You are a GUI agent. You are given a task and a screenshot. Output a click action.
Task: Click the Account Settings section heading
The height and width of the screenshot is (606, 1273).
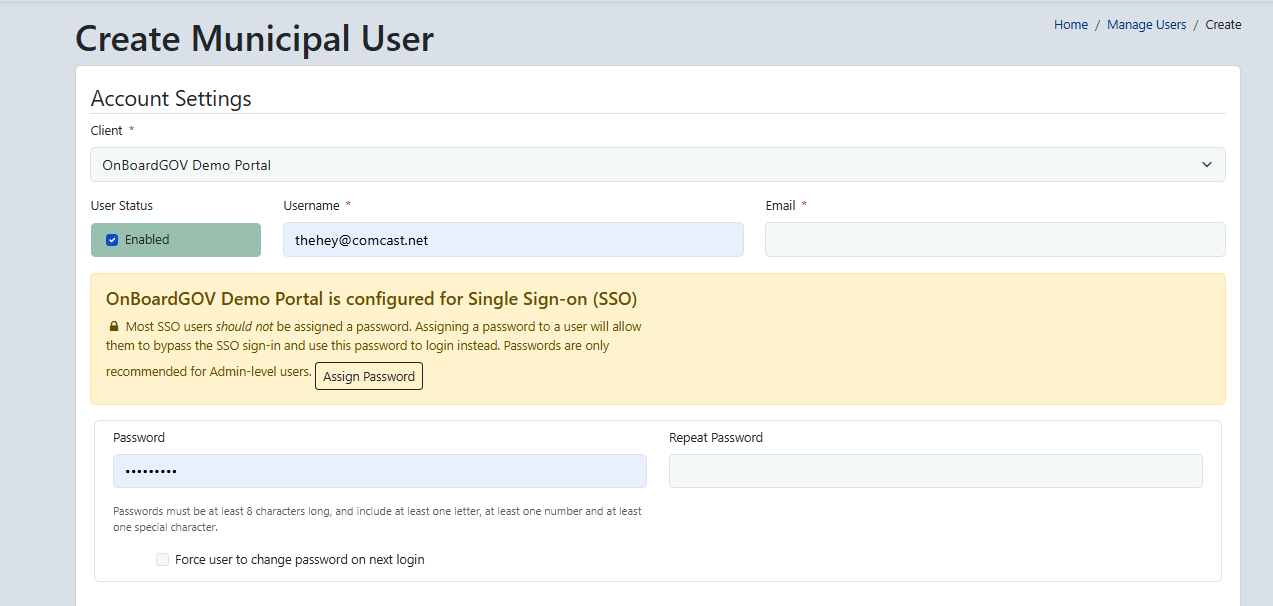tap(171, 98)
